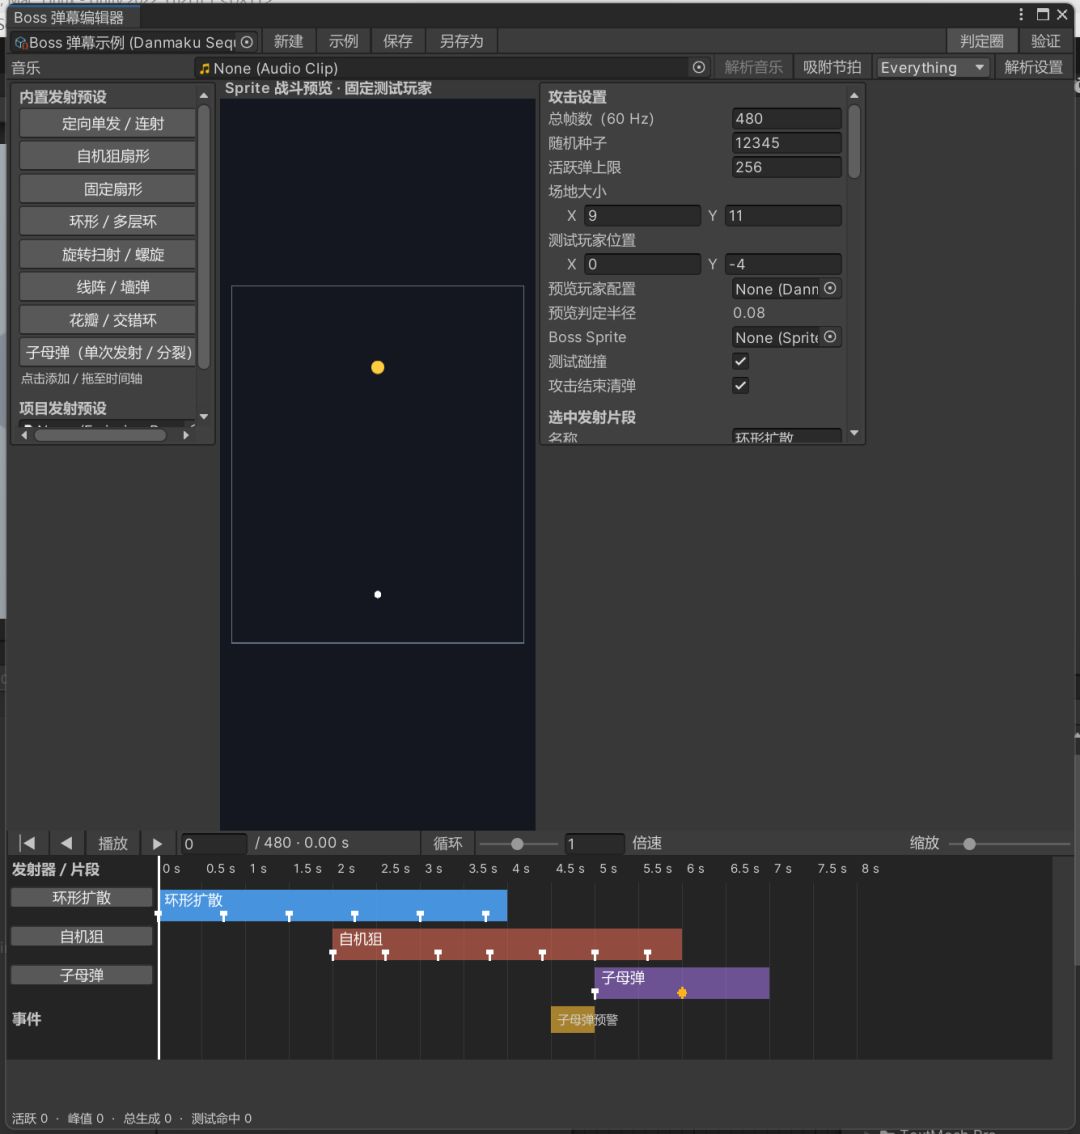
Task: Add the 固定扇形 preset
Action: pos(107,189)
